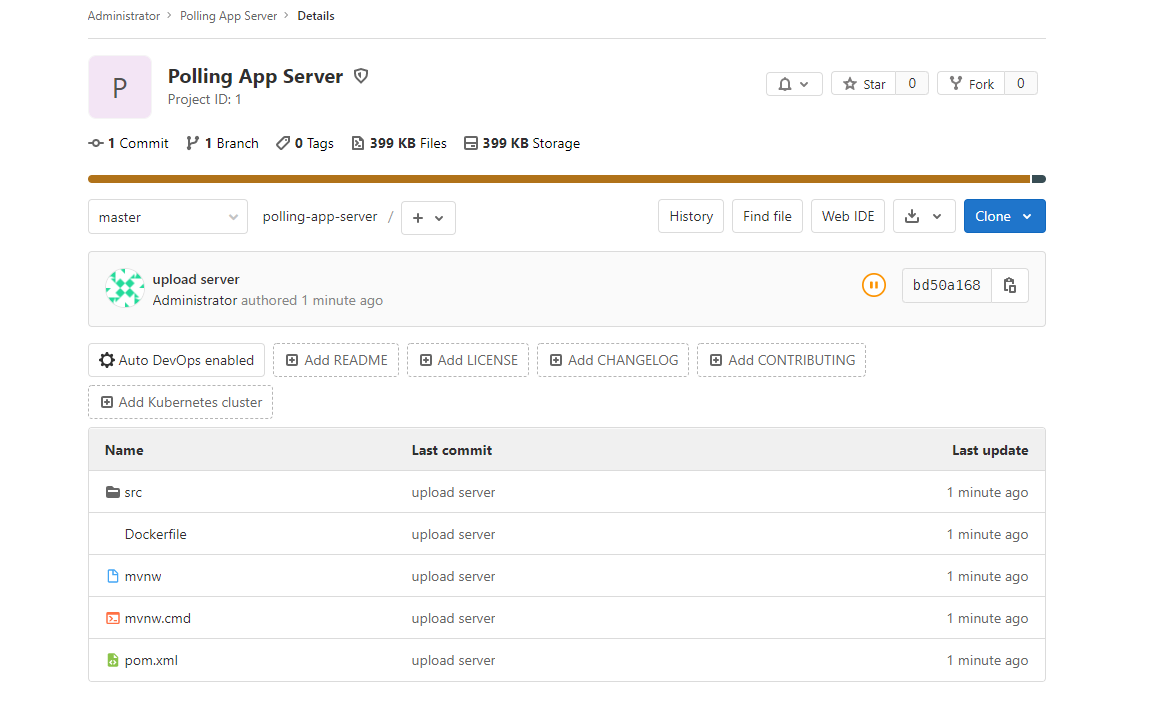The width and height of the screenshot is (1149, 725).
Task: Open the commit History button
Action: point(691,216)
